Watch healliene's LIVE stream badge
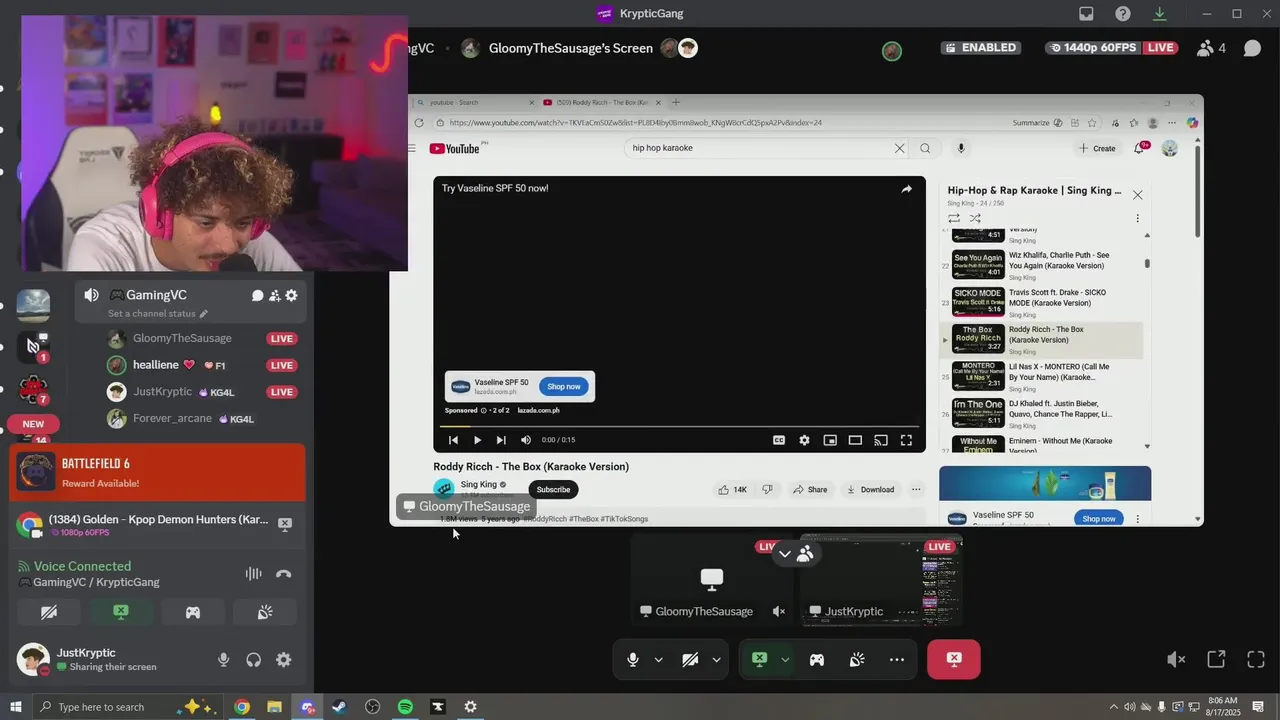The image size is (1280, 720). pyautogui.click(x=281, y=365)
